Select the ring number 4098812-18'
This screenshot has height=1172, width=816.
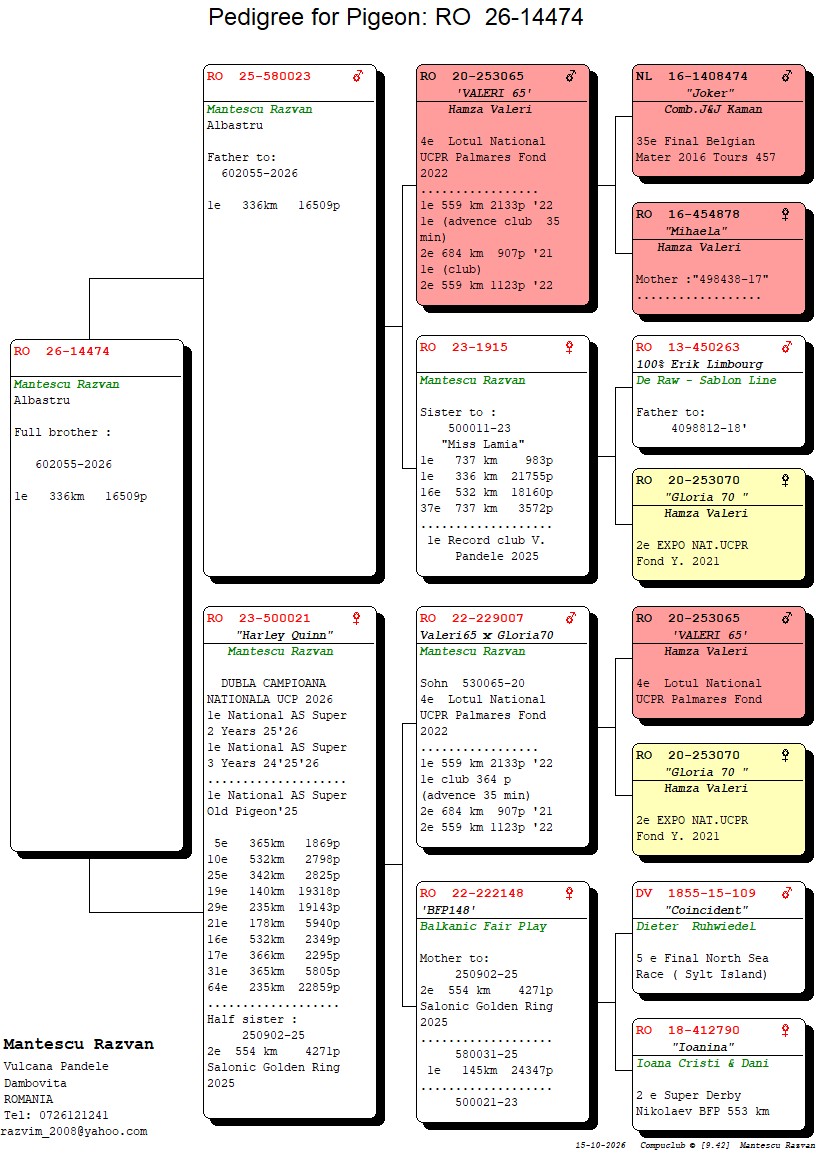709,428
